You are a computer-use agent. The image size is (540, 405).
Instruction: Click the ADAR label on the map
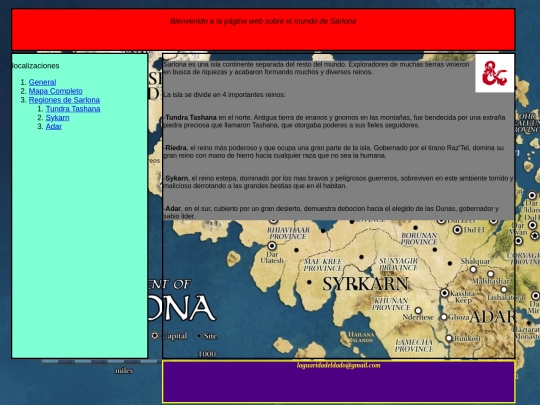point(492,317)
